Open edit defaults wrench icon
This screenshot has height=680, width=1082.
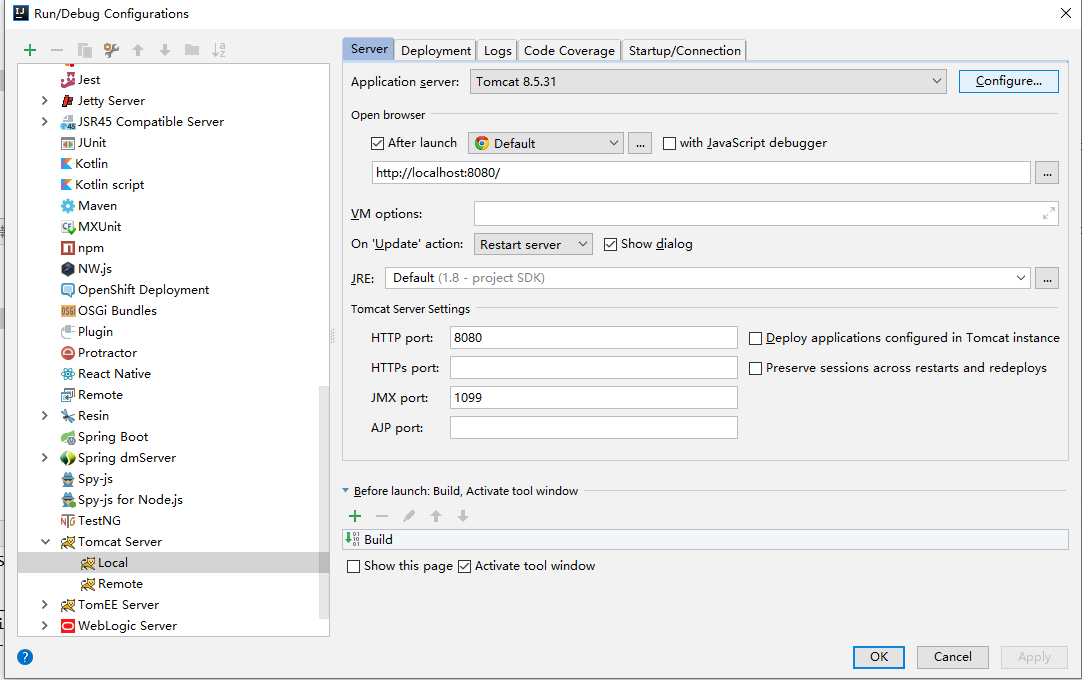pyautogui.click(x=111, y=50)
